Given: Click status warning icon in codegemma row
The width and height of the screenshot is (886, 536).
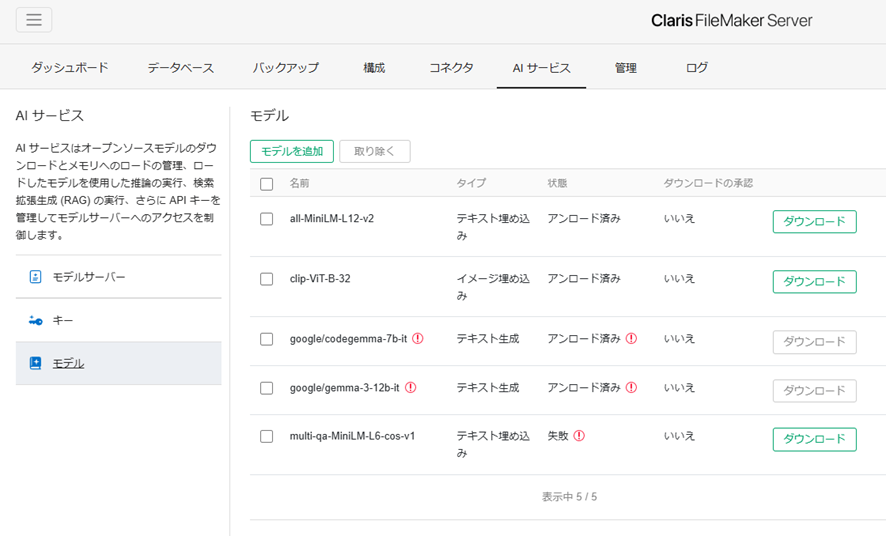Looking at the screenshot, I should tap(632, 338).
